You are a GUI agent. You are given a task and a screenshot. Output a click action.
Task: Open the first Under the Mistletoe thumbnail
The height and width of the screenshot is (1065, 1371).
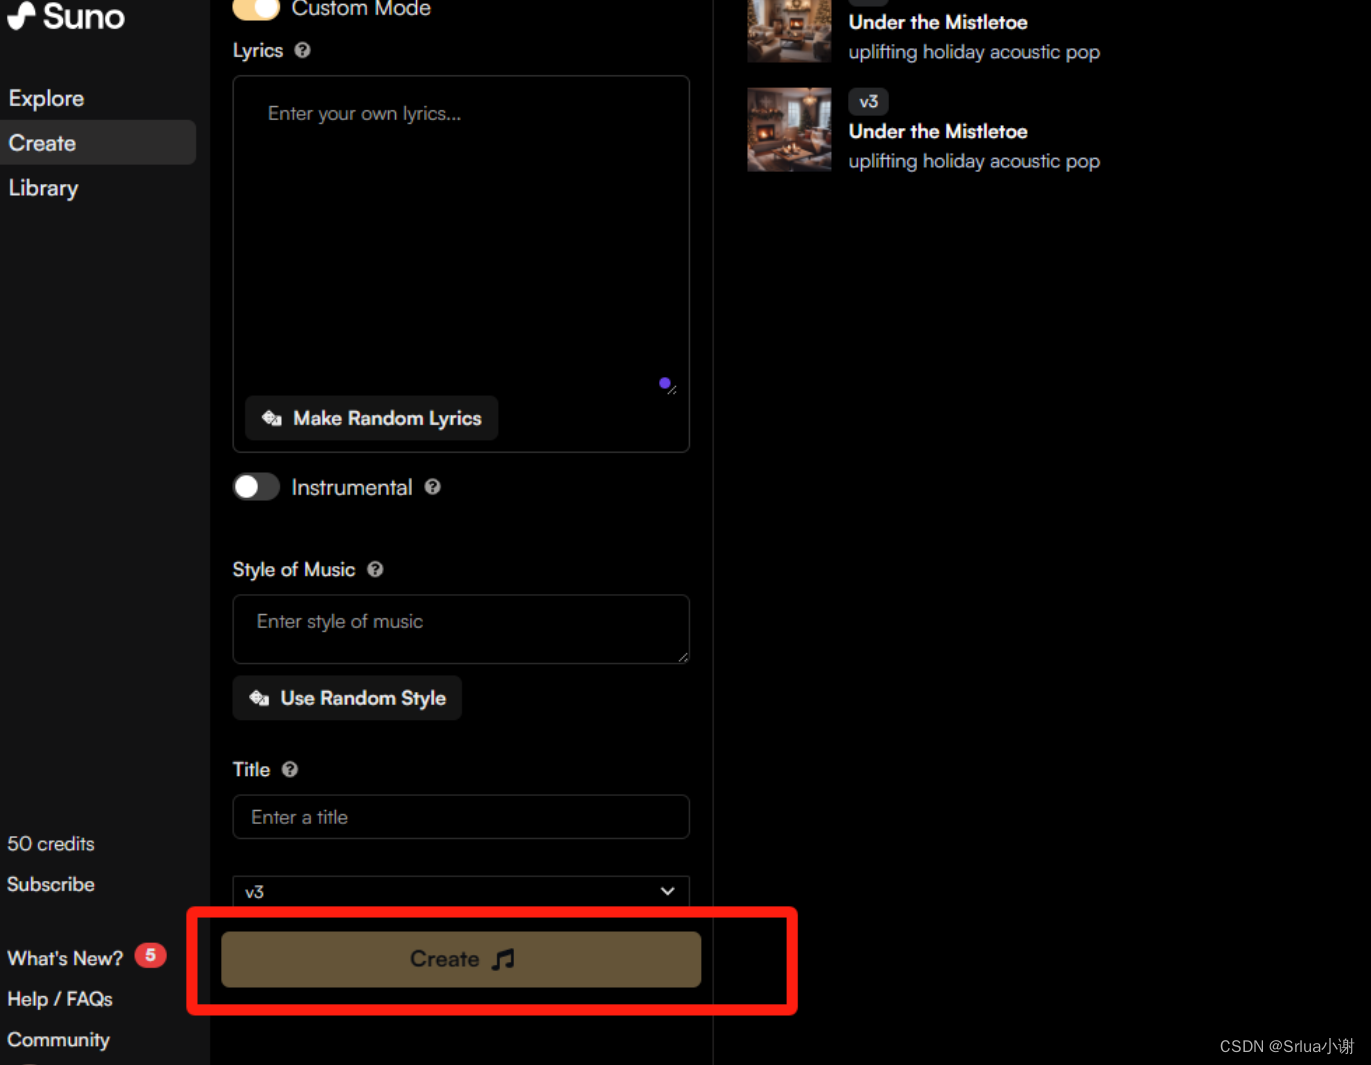tap(789, 30)
